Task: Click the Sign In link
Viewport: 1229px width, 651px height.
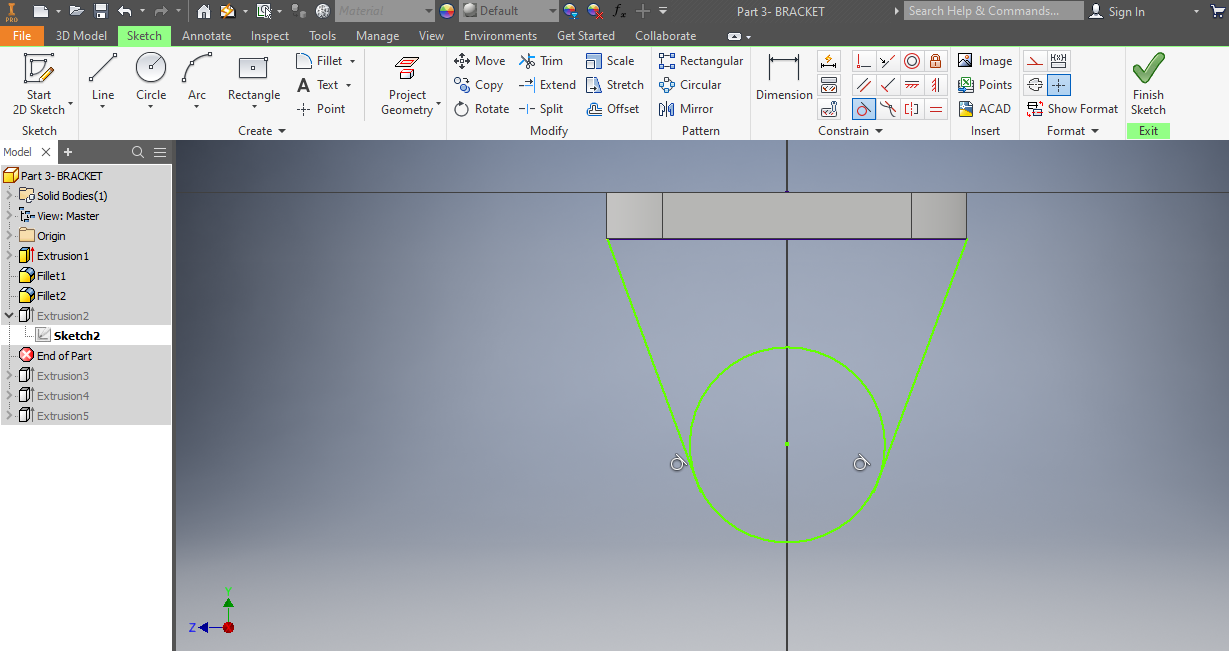Action: pyautogui.click(x=1126, y=11)
